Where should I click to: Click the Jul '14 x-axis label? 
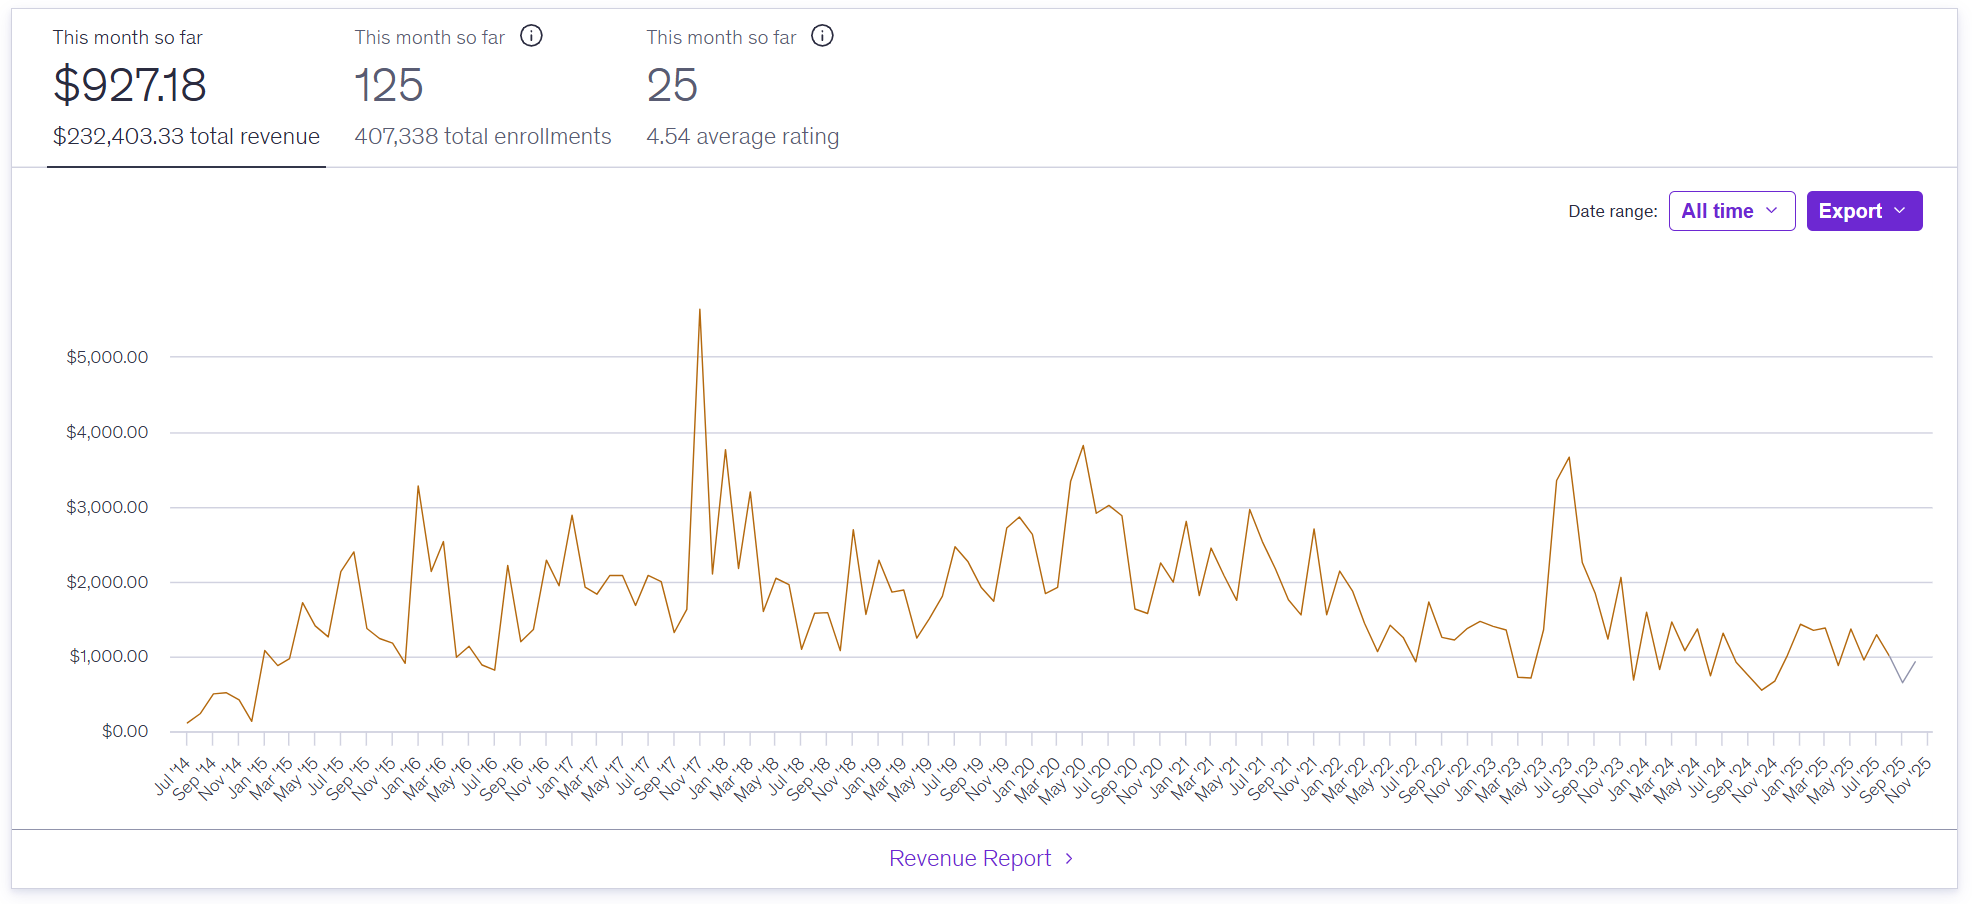pos(172,776)
